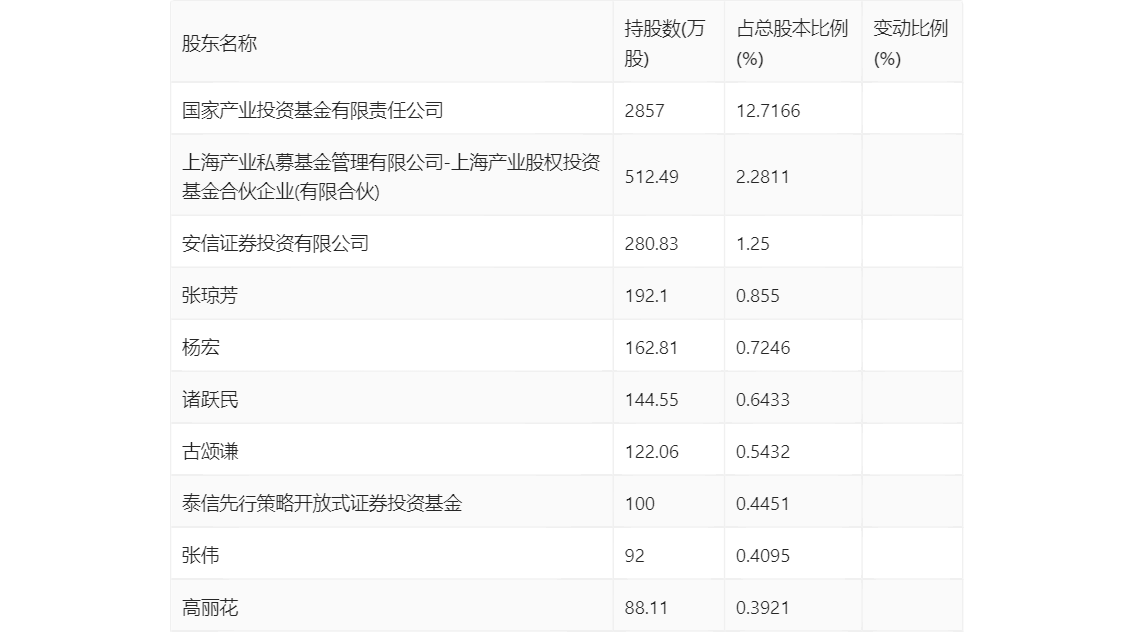Click percentage 12.7166
Image resolution: width=1134 pixels, height=632 pixels.
coord(768,111)
